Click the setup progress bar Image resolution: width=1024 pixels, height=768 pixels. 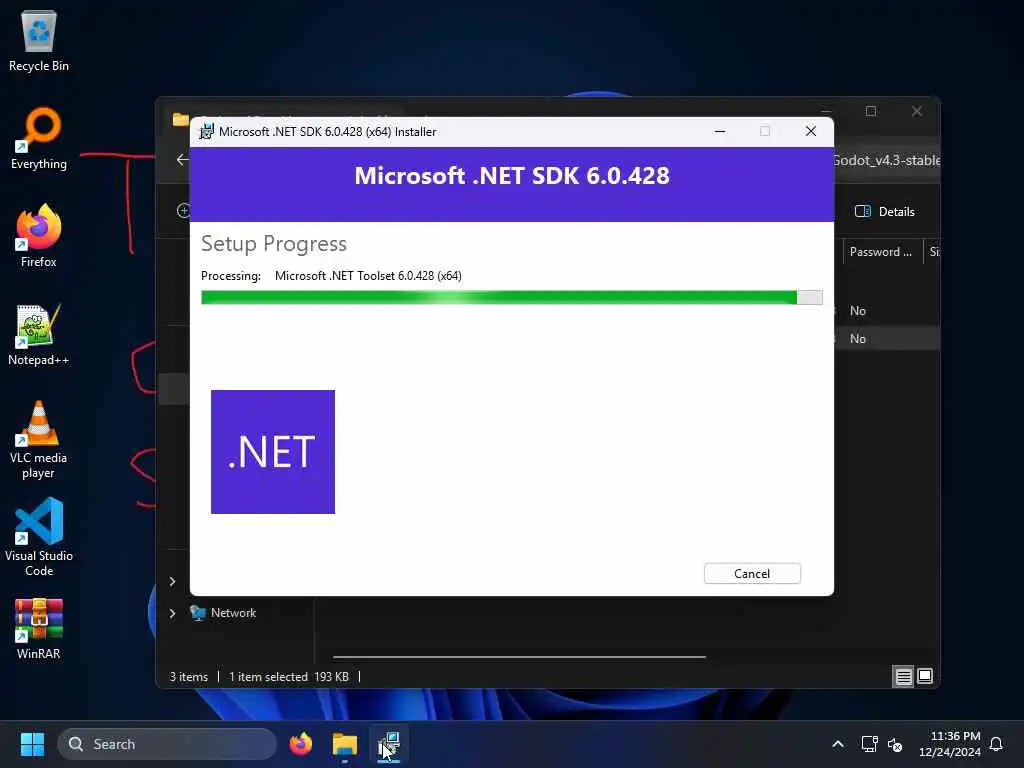click(x=511, y=298)
